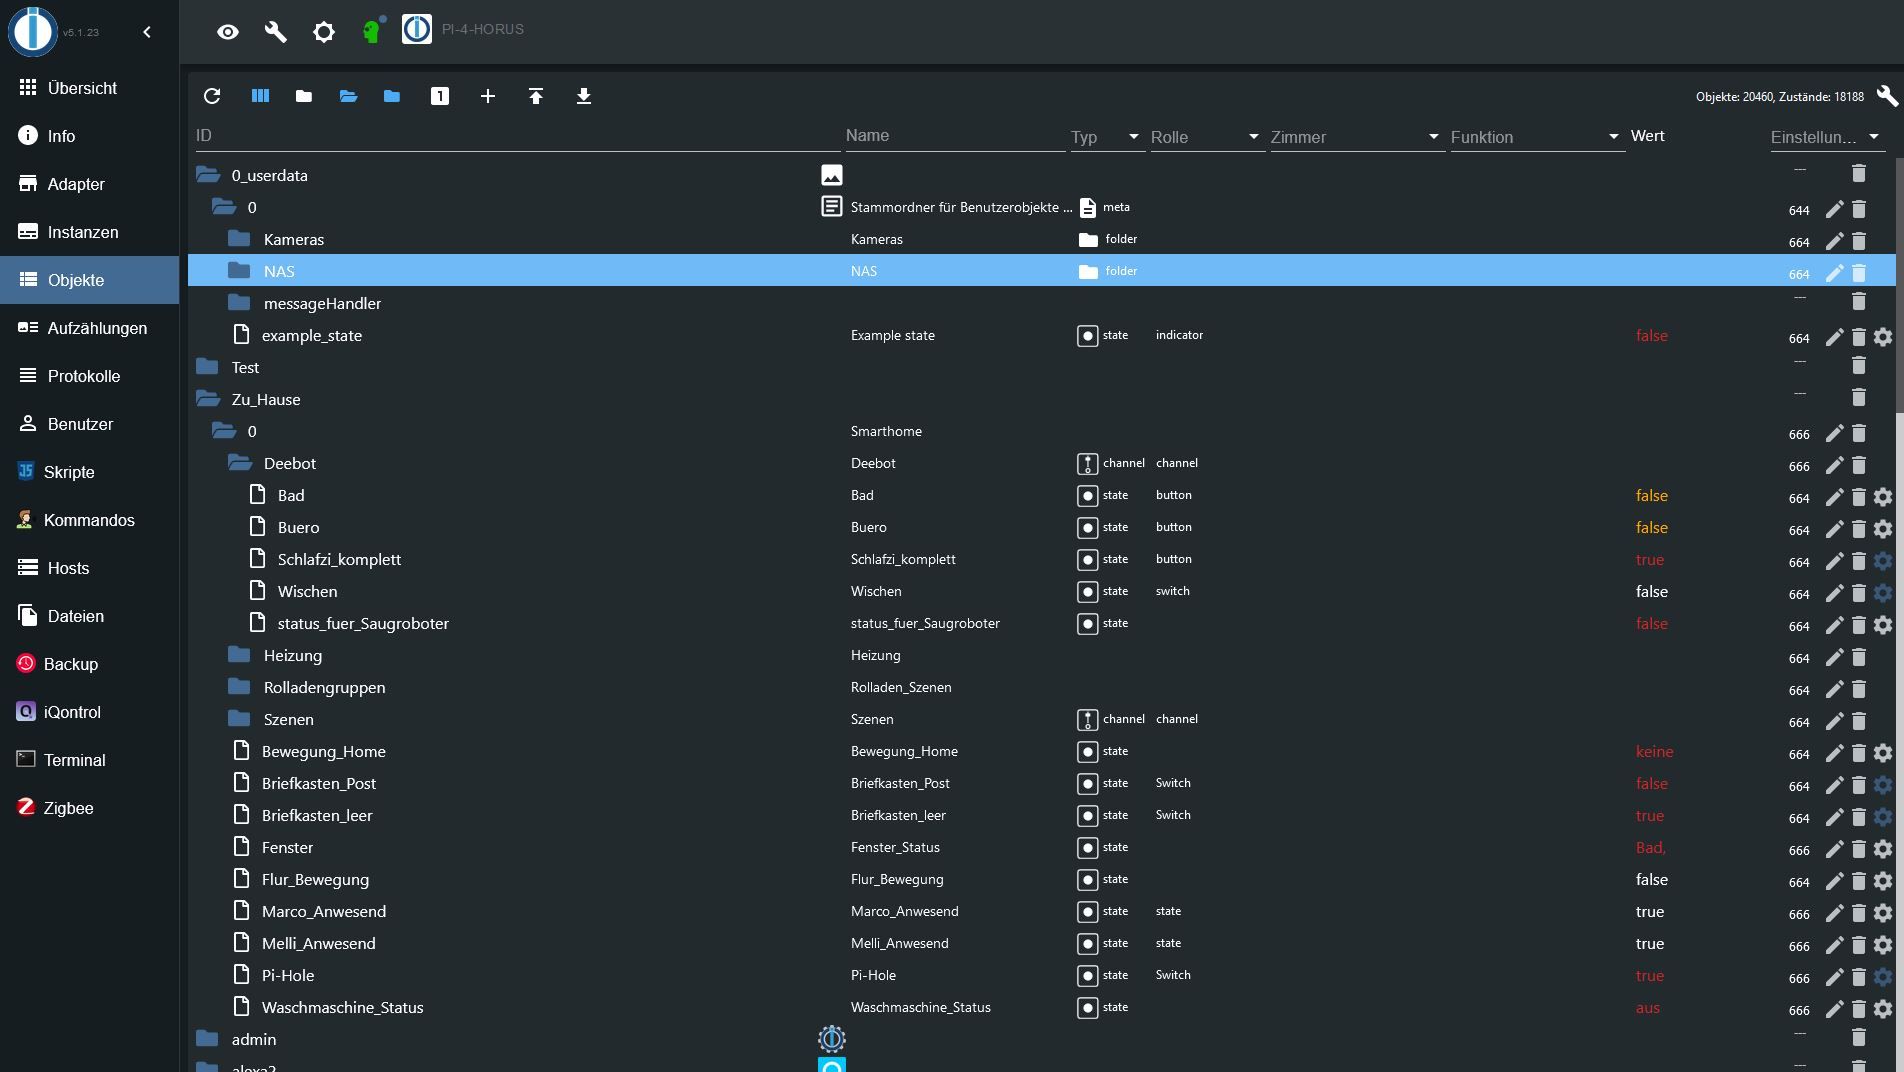The image size is (1904, 1072).
Task: Open Aufzählungen in the sidebar
Action: (89, 328)
